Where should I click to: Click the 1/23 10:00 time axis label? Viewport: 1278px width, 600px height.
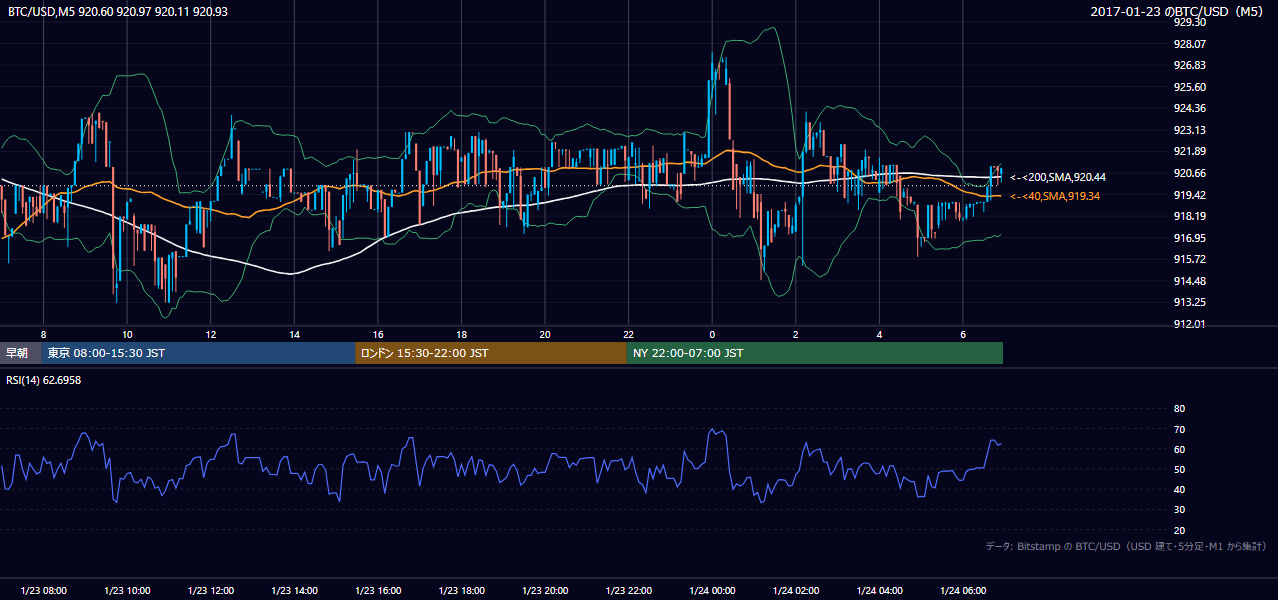127,591
